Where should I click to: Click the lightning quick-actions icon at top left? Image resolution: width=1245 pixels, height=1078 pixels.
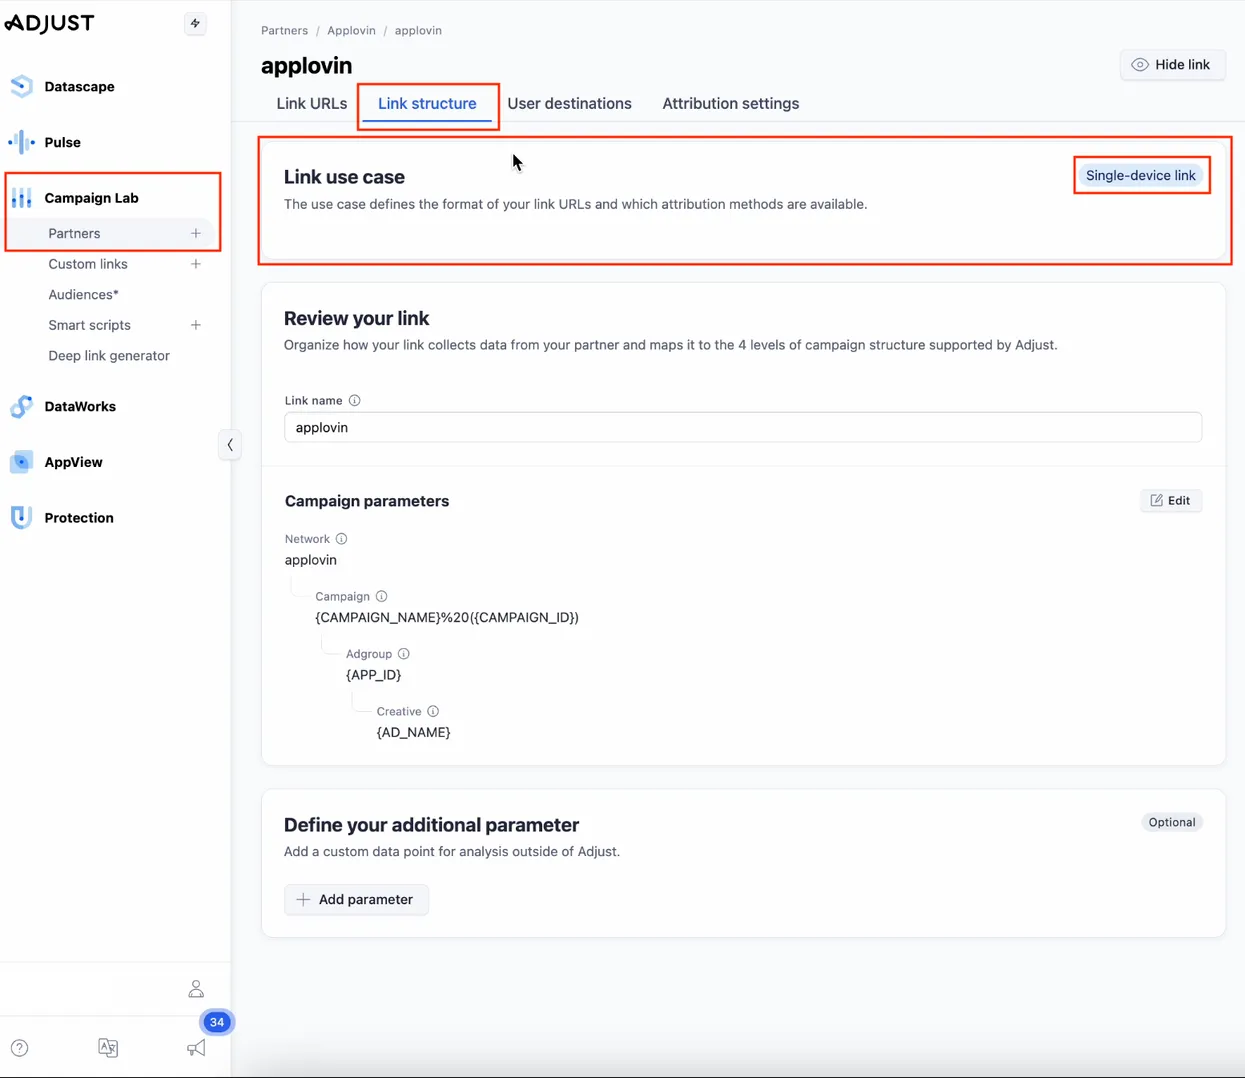(x=196, y=23)
